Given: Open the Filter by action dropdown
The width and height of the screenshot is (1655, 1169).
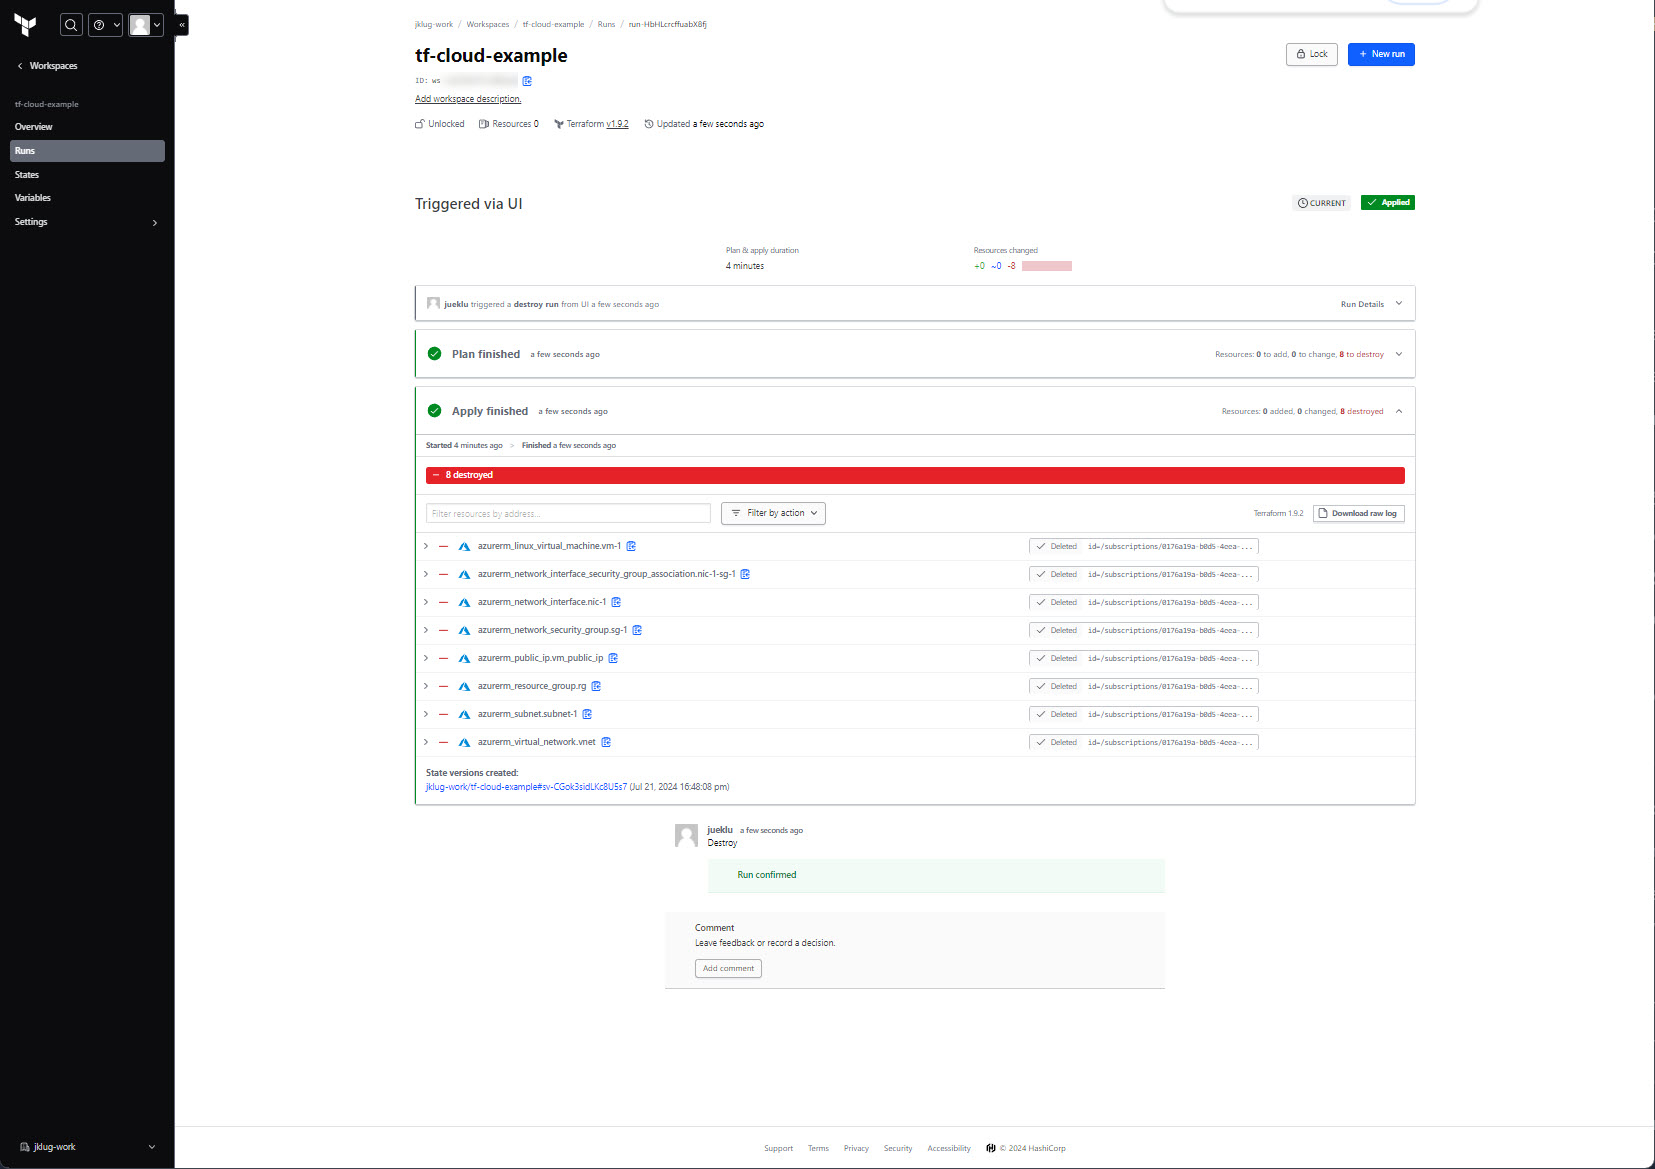Looking at the screenshot, I should coord(773,513).
